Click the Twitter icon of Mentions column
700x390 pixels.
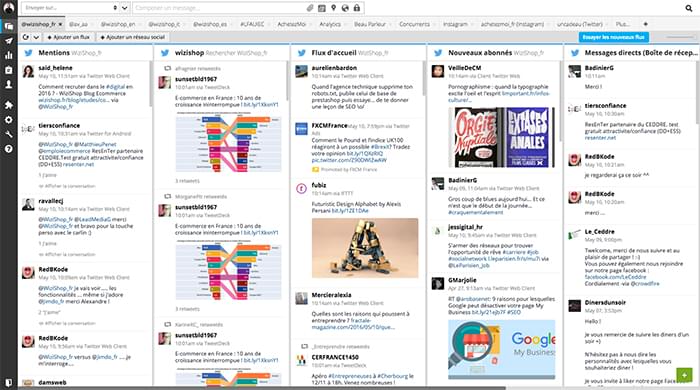point(29,53)
